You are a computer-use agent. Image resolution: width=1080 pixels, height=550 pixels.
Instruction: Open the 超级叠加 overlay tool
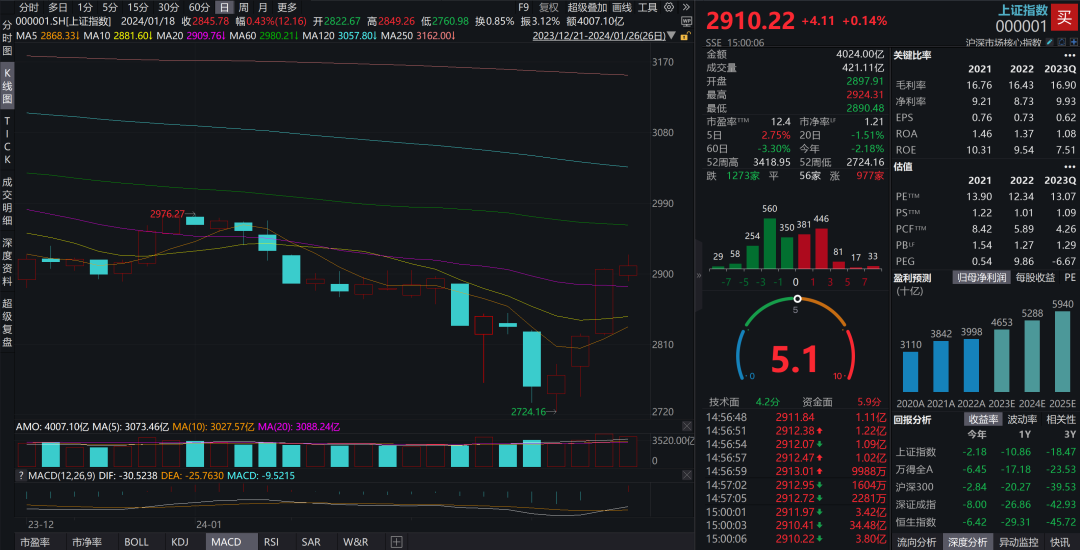tap(588, 7)
